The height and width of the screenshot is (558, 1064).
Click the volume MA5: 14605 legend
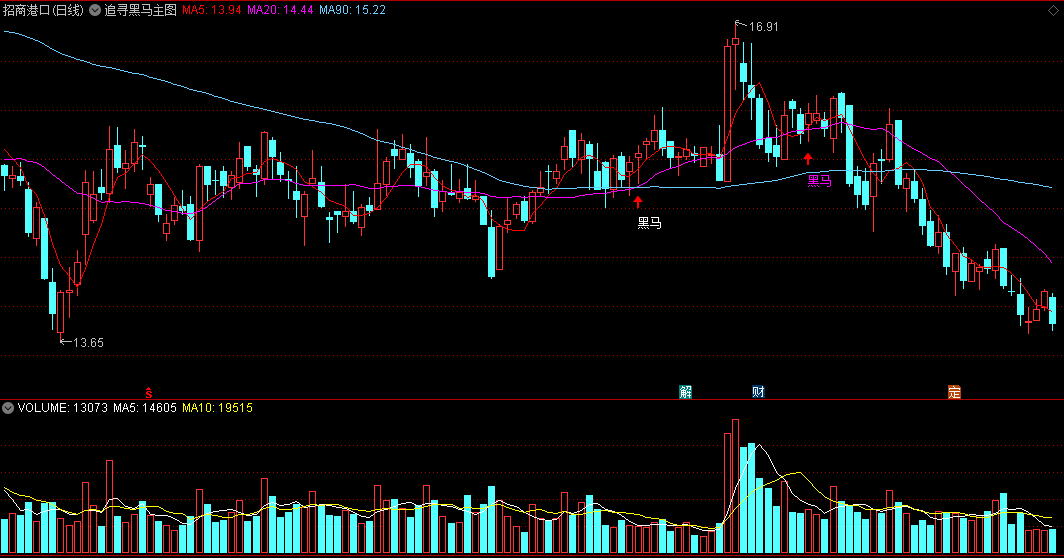pos(145,408)
